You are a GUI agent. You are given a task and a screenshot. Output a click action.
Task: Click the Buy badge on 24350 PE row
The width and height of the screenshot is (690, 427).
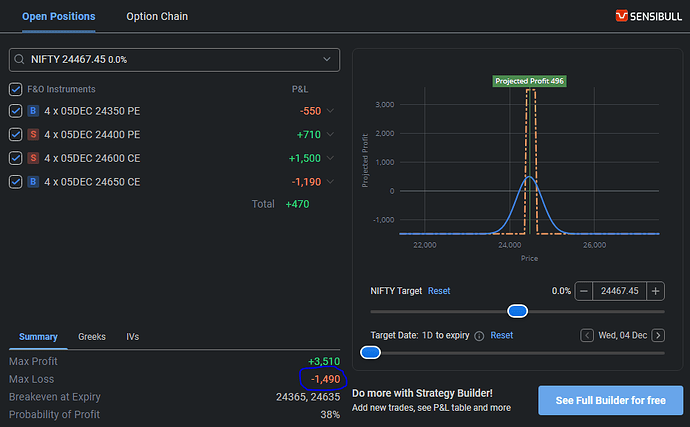(33, 111)
